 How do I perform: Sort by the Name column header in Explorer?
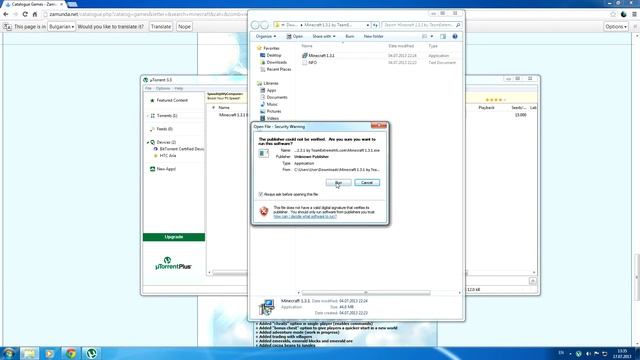307,46
